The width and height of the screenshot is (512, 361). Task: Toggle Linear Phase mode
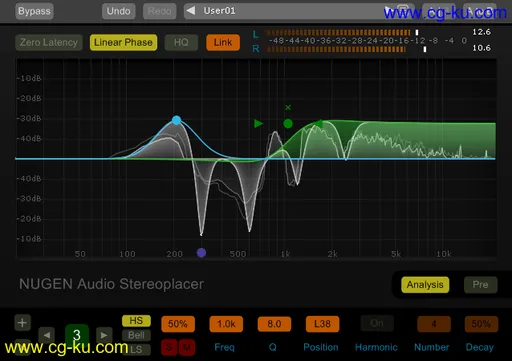(123, 43)
